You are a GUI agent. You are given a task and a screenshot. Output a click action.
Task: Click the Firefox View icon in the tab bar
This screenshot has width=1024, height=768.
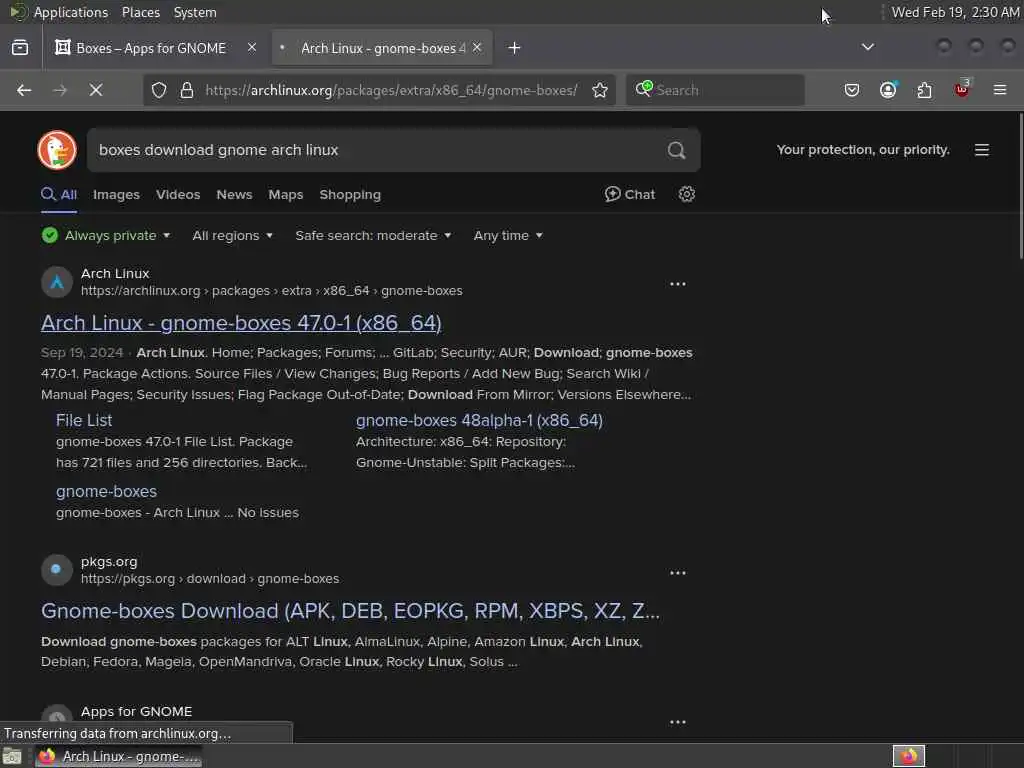coord(20,48)
